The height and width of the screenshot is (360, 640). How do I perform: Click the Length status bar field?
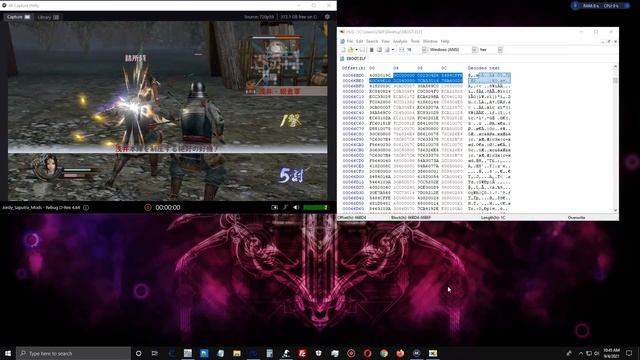(493, 218)
